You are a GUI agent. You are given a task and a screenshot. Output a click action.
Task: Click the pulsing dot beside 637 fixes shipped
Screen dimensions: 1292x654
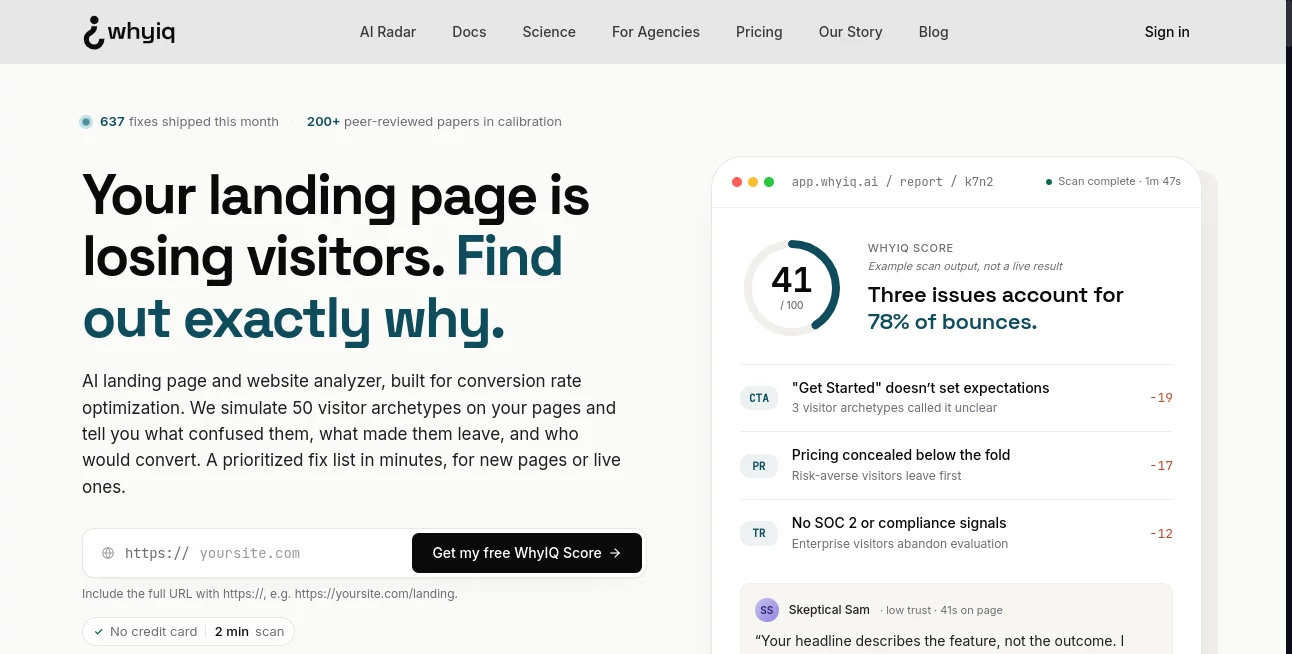[86, 122]
